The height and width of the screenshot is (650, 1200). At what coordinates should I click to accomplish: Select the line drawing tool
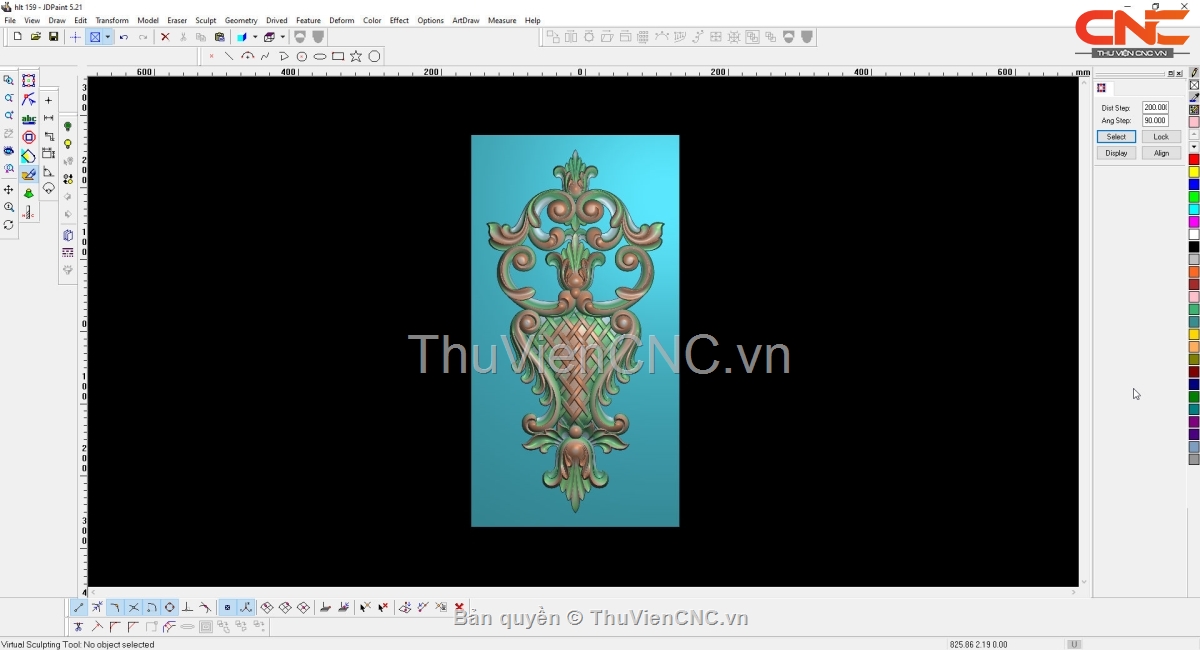click(229, 56)
